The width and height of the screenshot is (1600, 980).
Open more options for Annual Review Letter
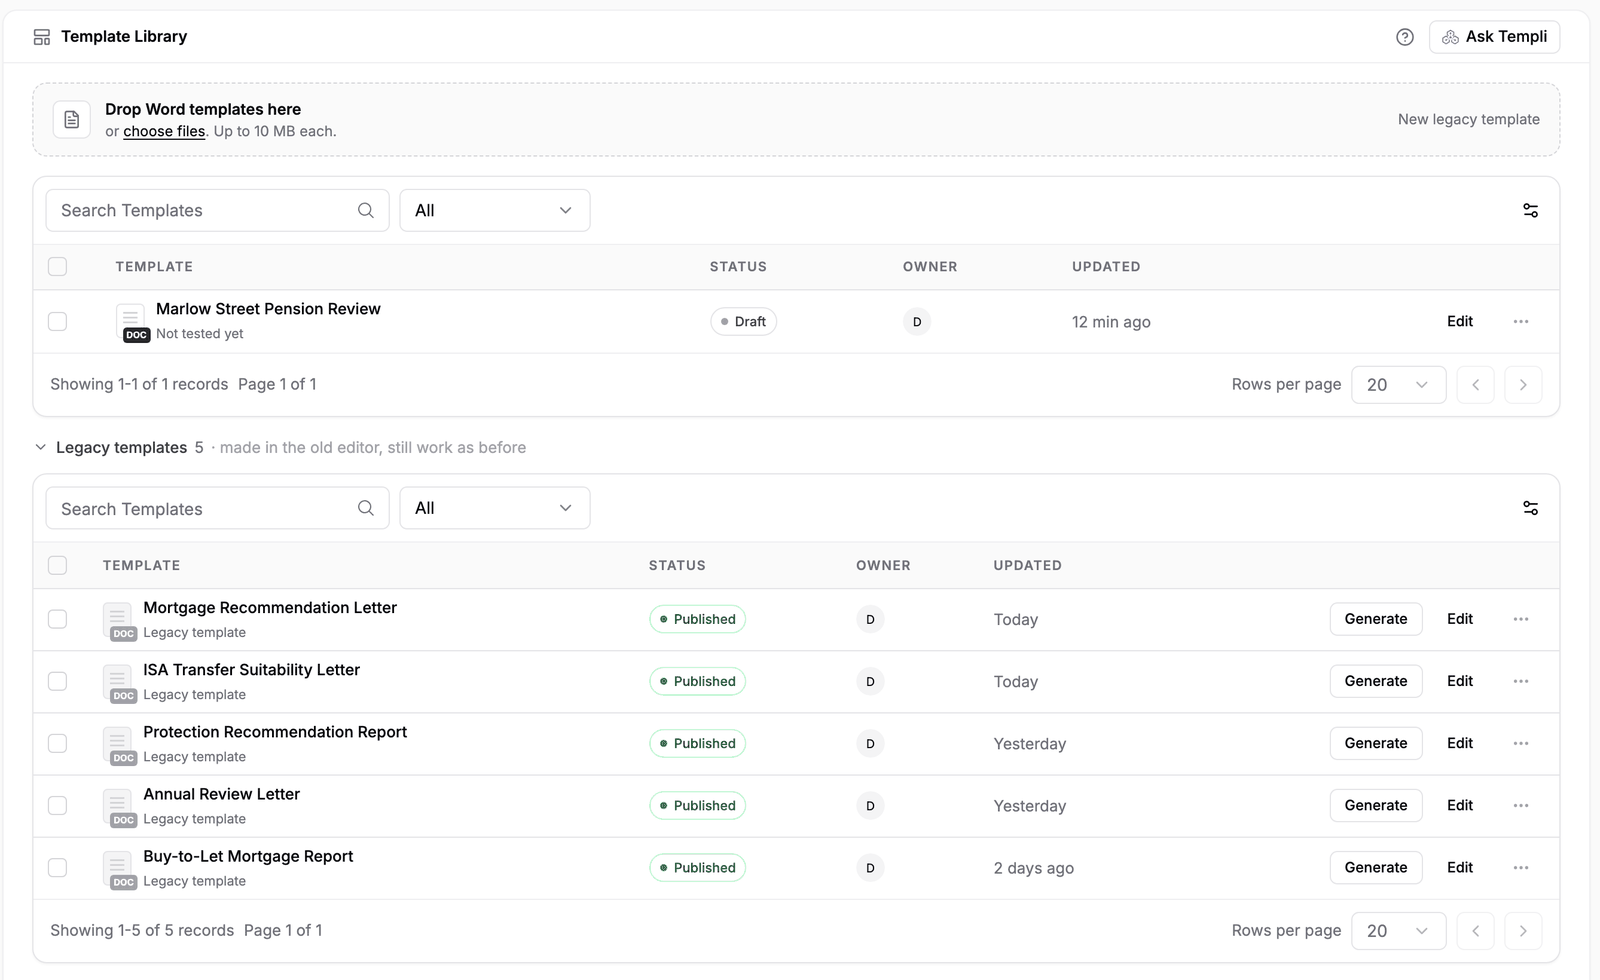1521,805
